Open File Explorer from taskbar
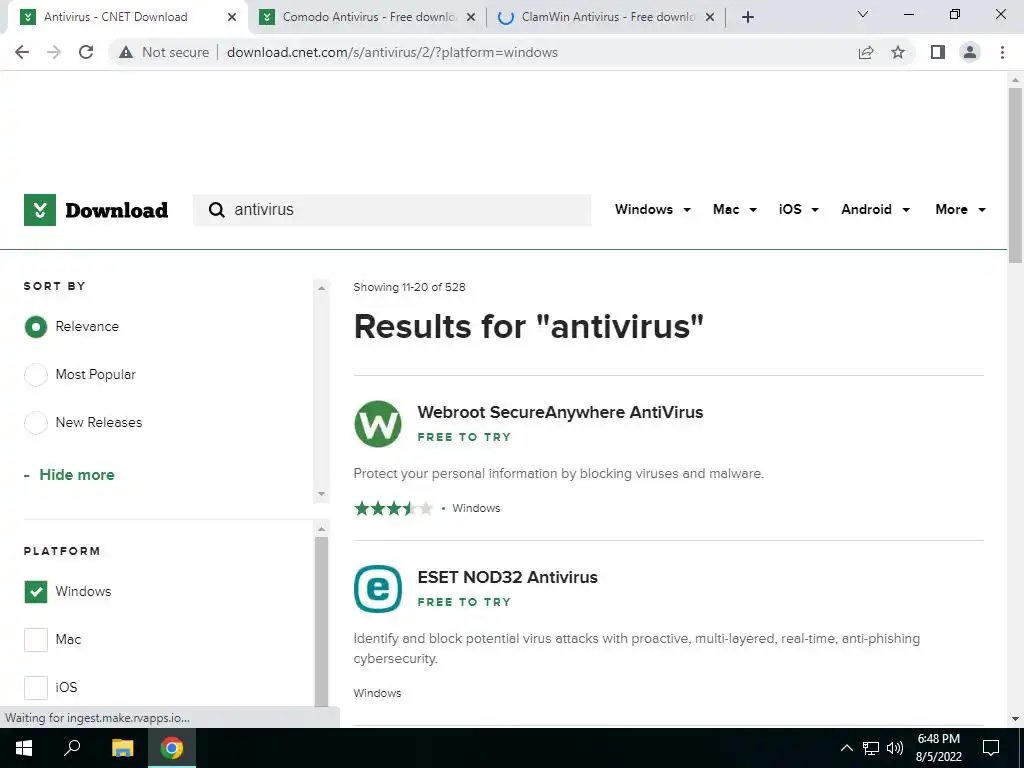This screenshot has width=1024, height=768. 122,748
